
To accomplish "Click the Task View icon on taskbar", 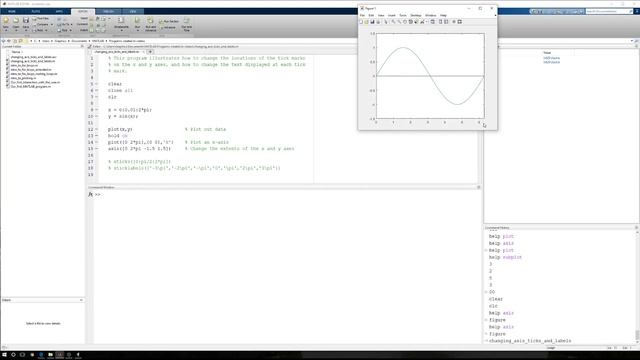I will tap(22, 355).
